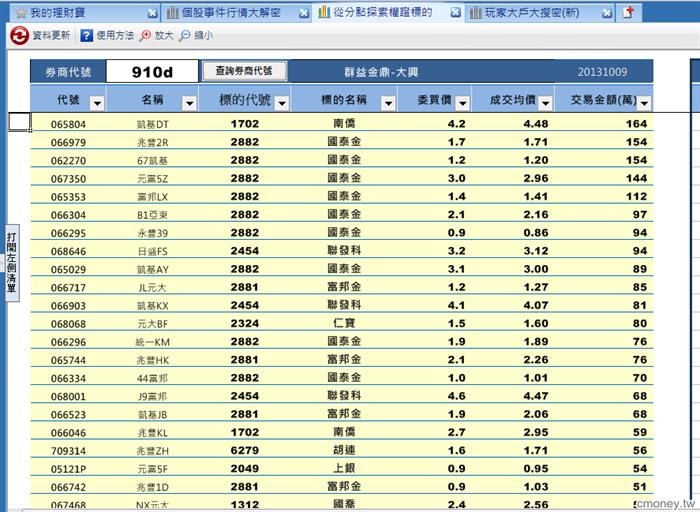Close the 玩家大戶大搜密(新) tab
The height and width of the screenshot is (512, 700).
(x=607, y=13)
